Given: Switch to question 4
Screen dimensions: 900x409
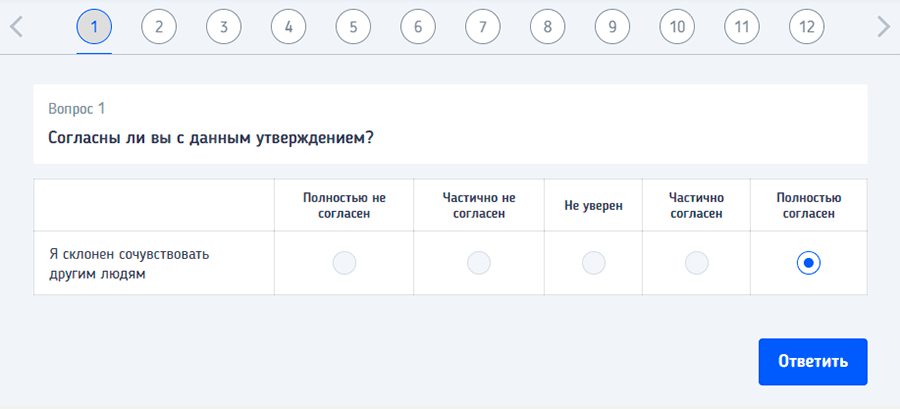Looking at the screenshot, I should click(288, 27).
